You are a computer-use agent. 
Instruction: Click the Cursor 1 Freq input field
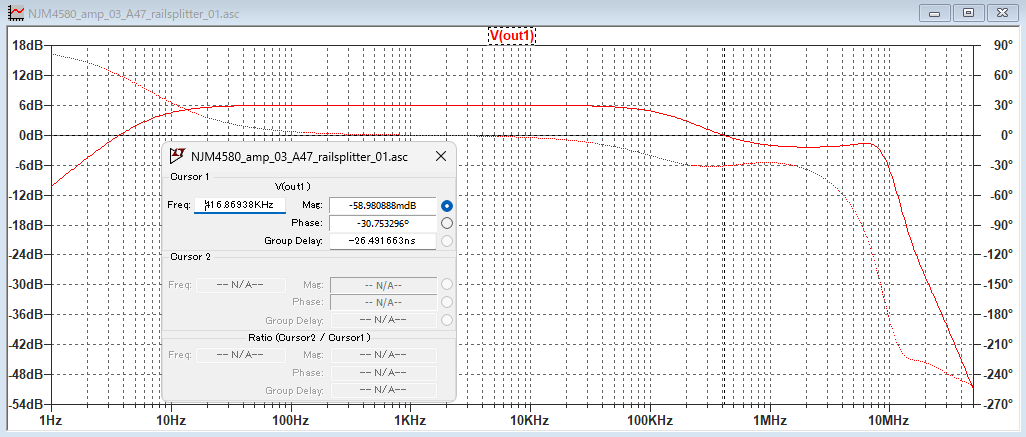tap(240, 205)
